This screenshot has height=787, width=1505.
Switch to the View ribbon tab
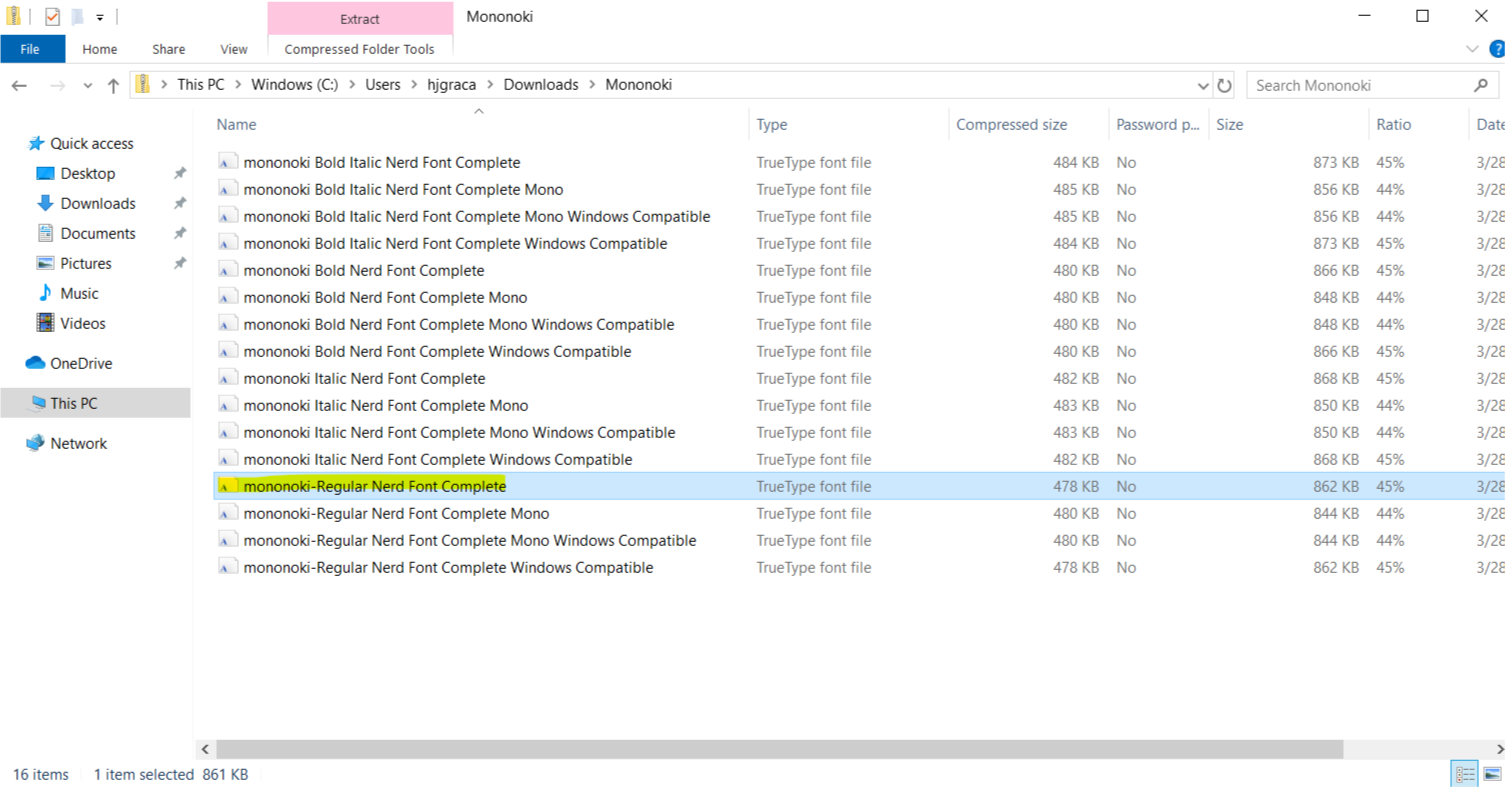click(x=234, y=49)
